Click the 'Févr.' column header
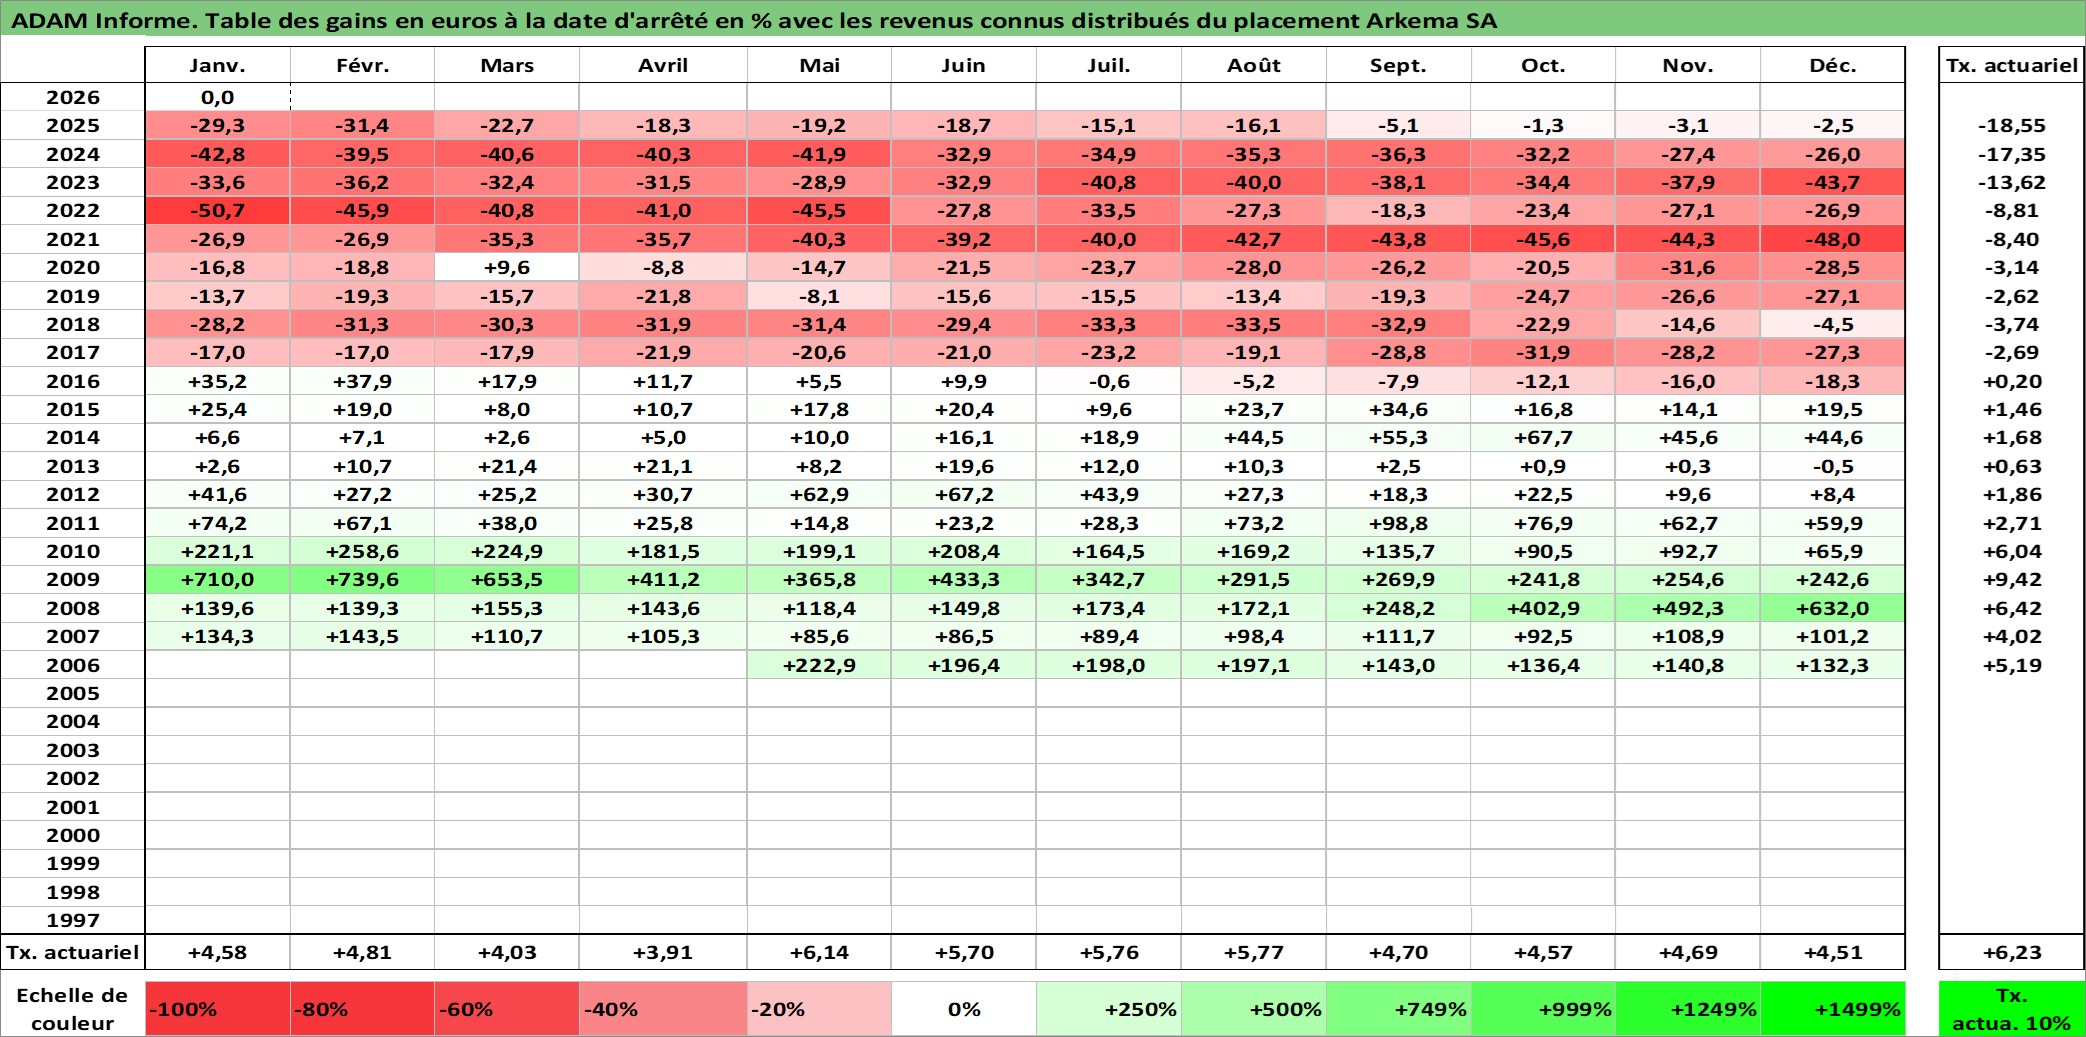 pos(362,65)
